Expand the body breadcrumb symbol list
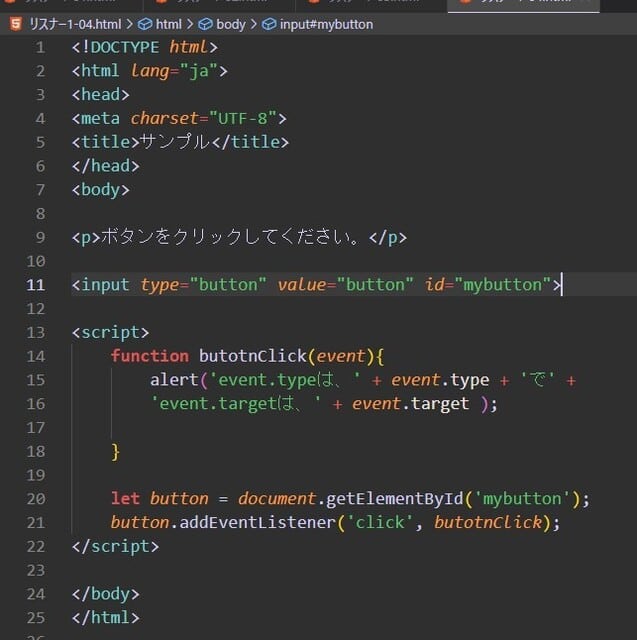Viewport: 637px width, 640px height. click(x=231, y=24)
